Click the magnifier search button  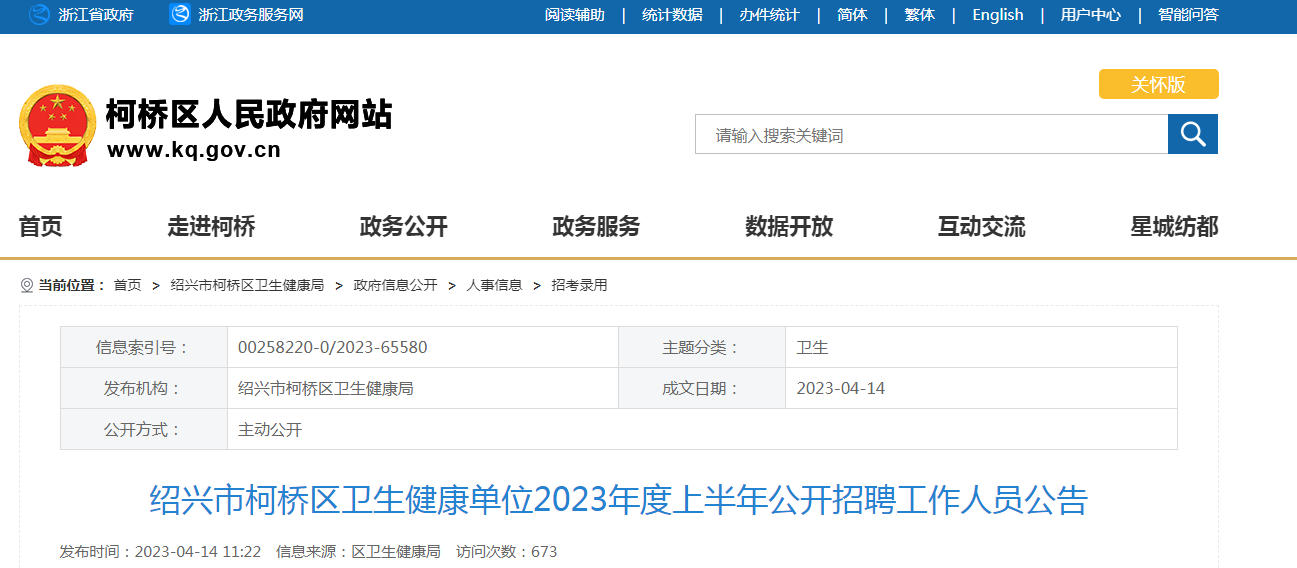(1192, 134)
